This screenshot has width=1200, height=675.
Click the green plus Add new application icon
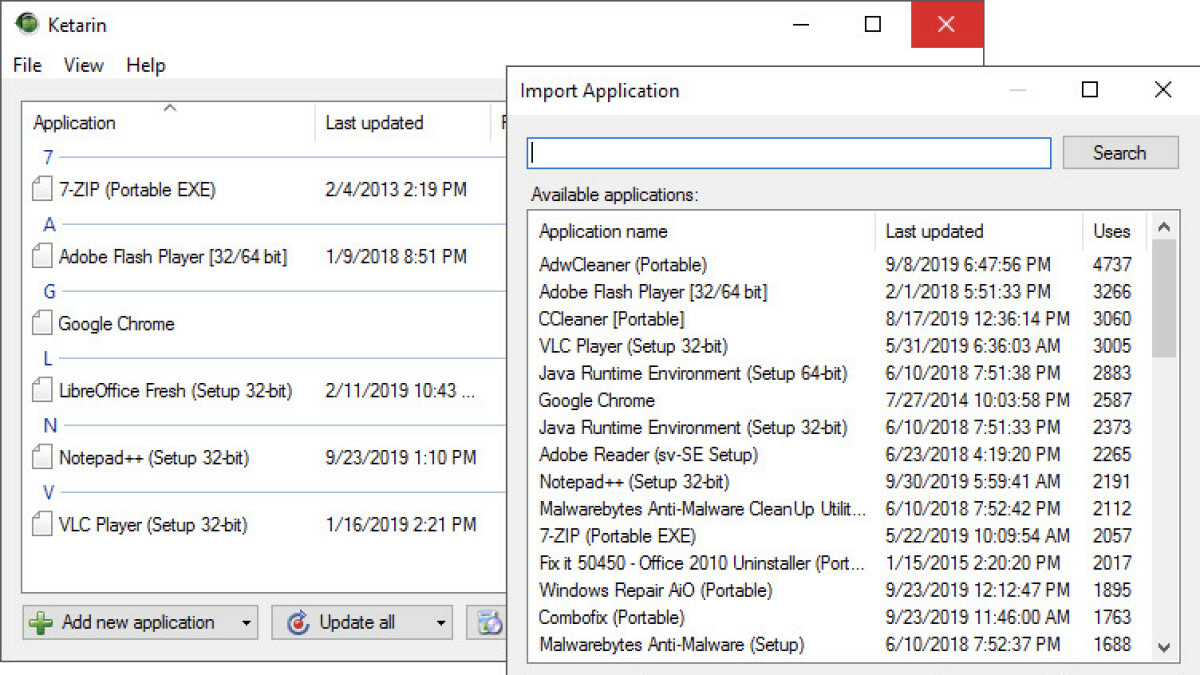[41, 623]
